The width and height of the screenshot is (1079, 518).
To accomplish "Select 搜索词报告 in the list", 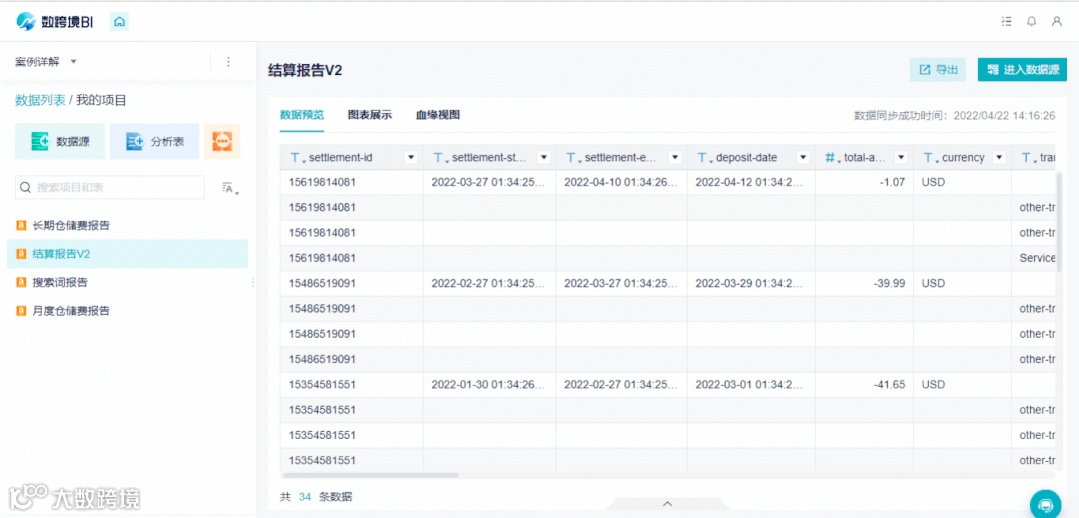I will click(x=127, y=282).
